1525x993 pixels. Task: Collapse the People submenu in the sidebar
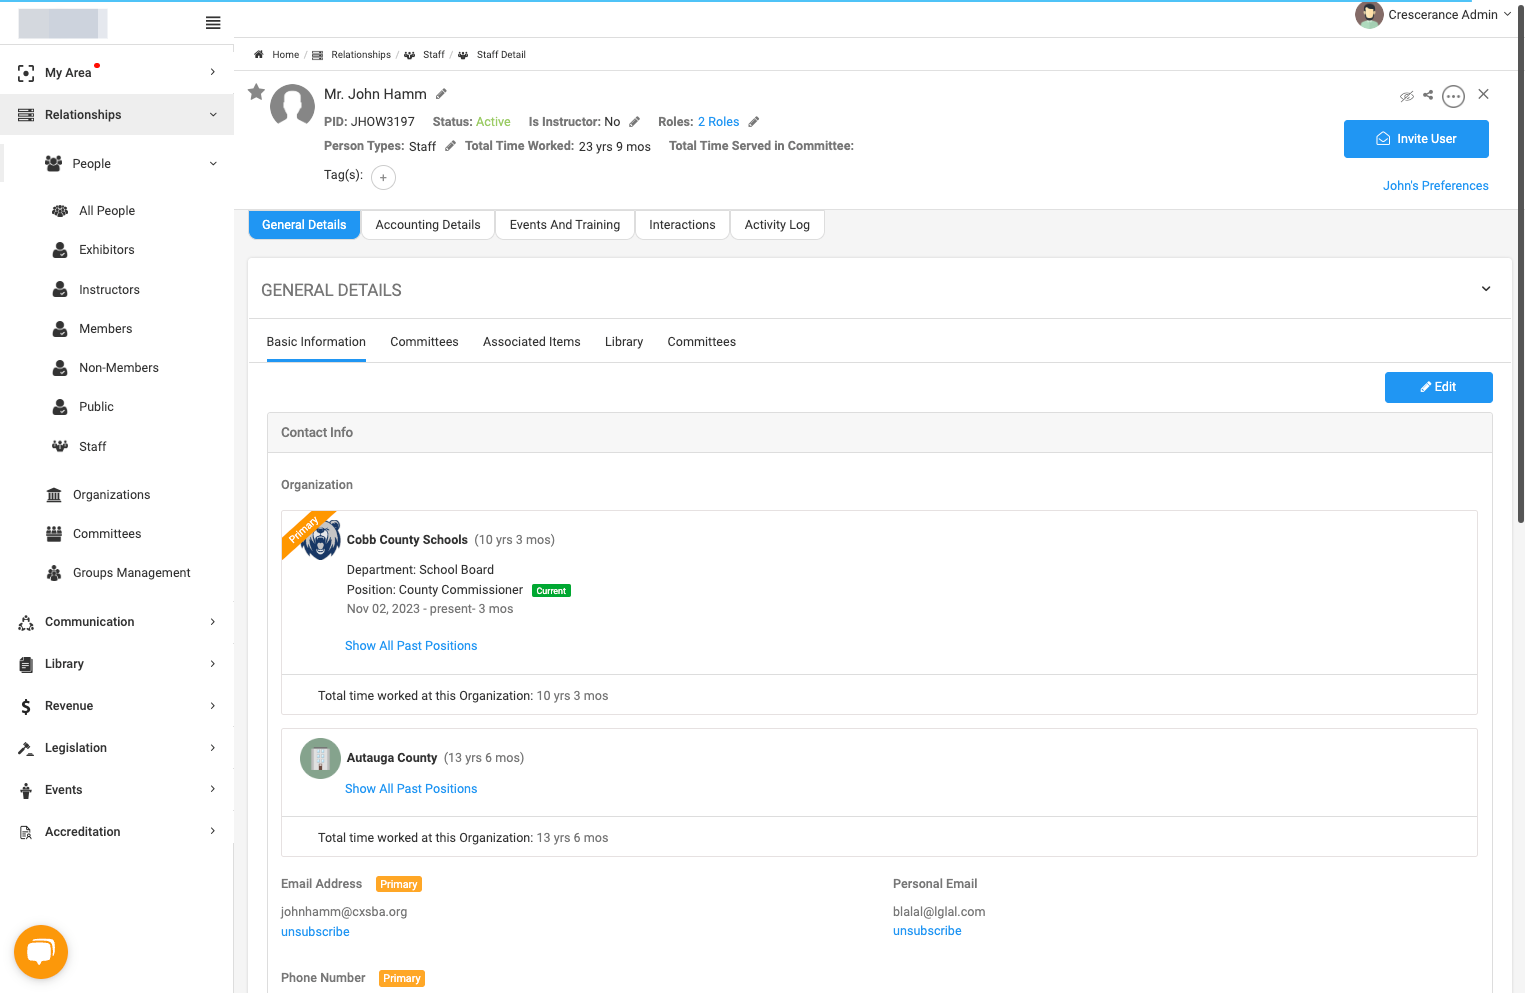click(117, 164)
